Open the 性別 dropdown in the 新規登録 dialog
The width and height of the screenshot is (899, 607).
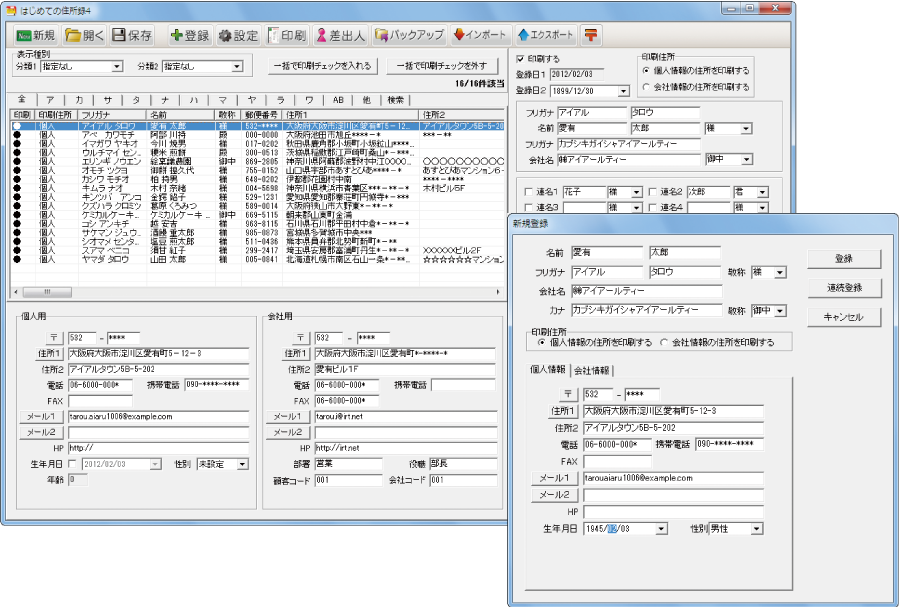coord(756,528)
